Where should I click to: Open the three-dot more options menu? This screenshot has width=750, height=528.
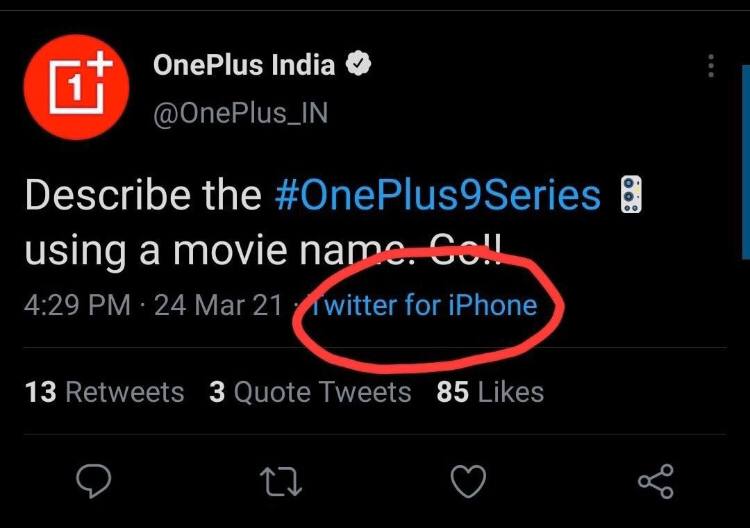coord(711,67)
